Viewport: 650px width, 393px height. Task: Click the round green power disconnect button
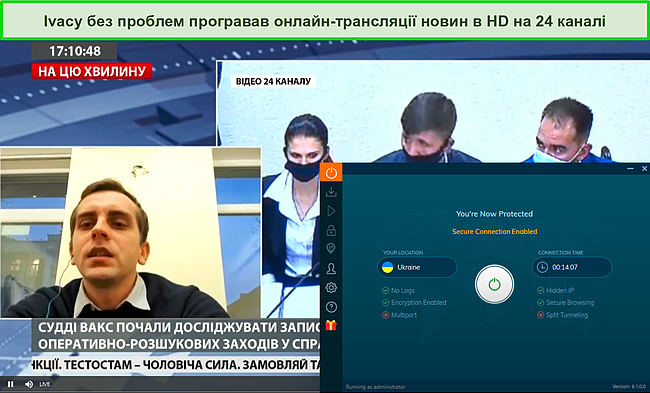(x=494, y=284)
